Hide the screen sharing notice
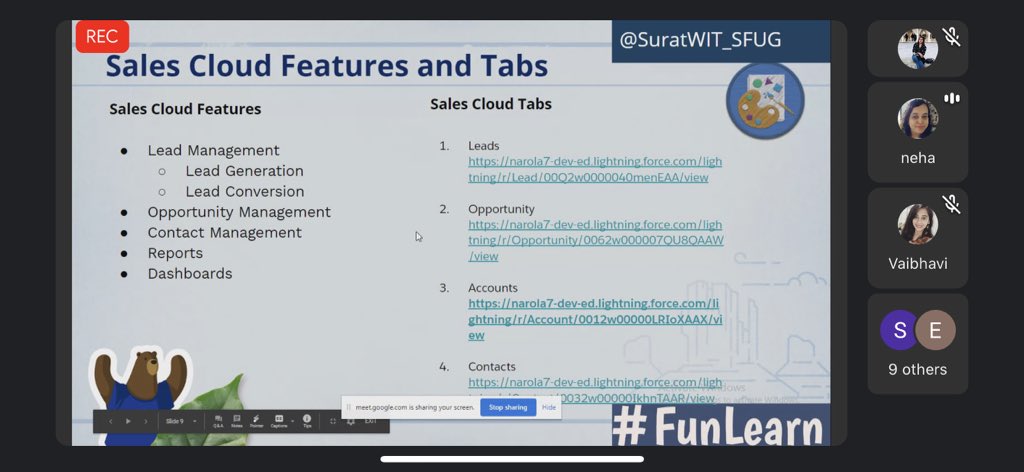The height and width of the screenshot is (472, 1024). [x=549, y=407]
